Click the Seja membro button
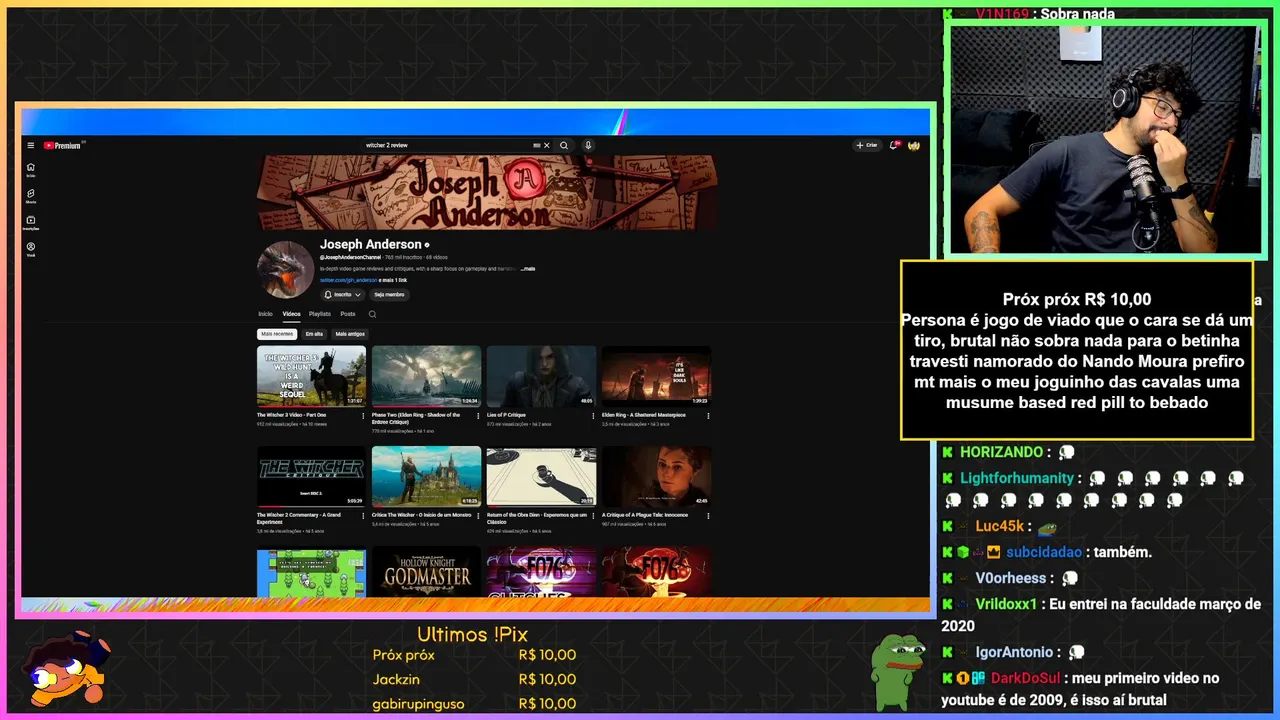 point(389,295)
